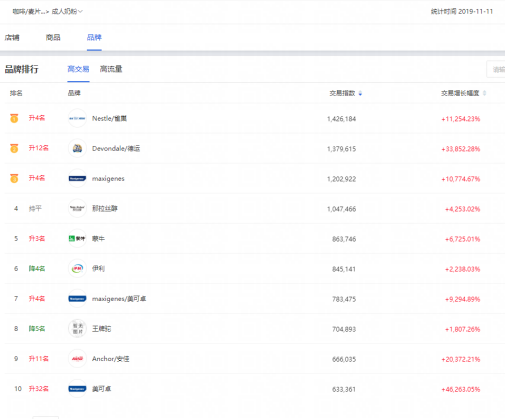Viewport: 506px width, 419px height.
Task: Click the 交易指数 column header
Action: pyautogui.click(x=342, y=93)
